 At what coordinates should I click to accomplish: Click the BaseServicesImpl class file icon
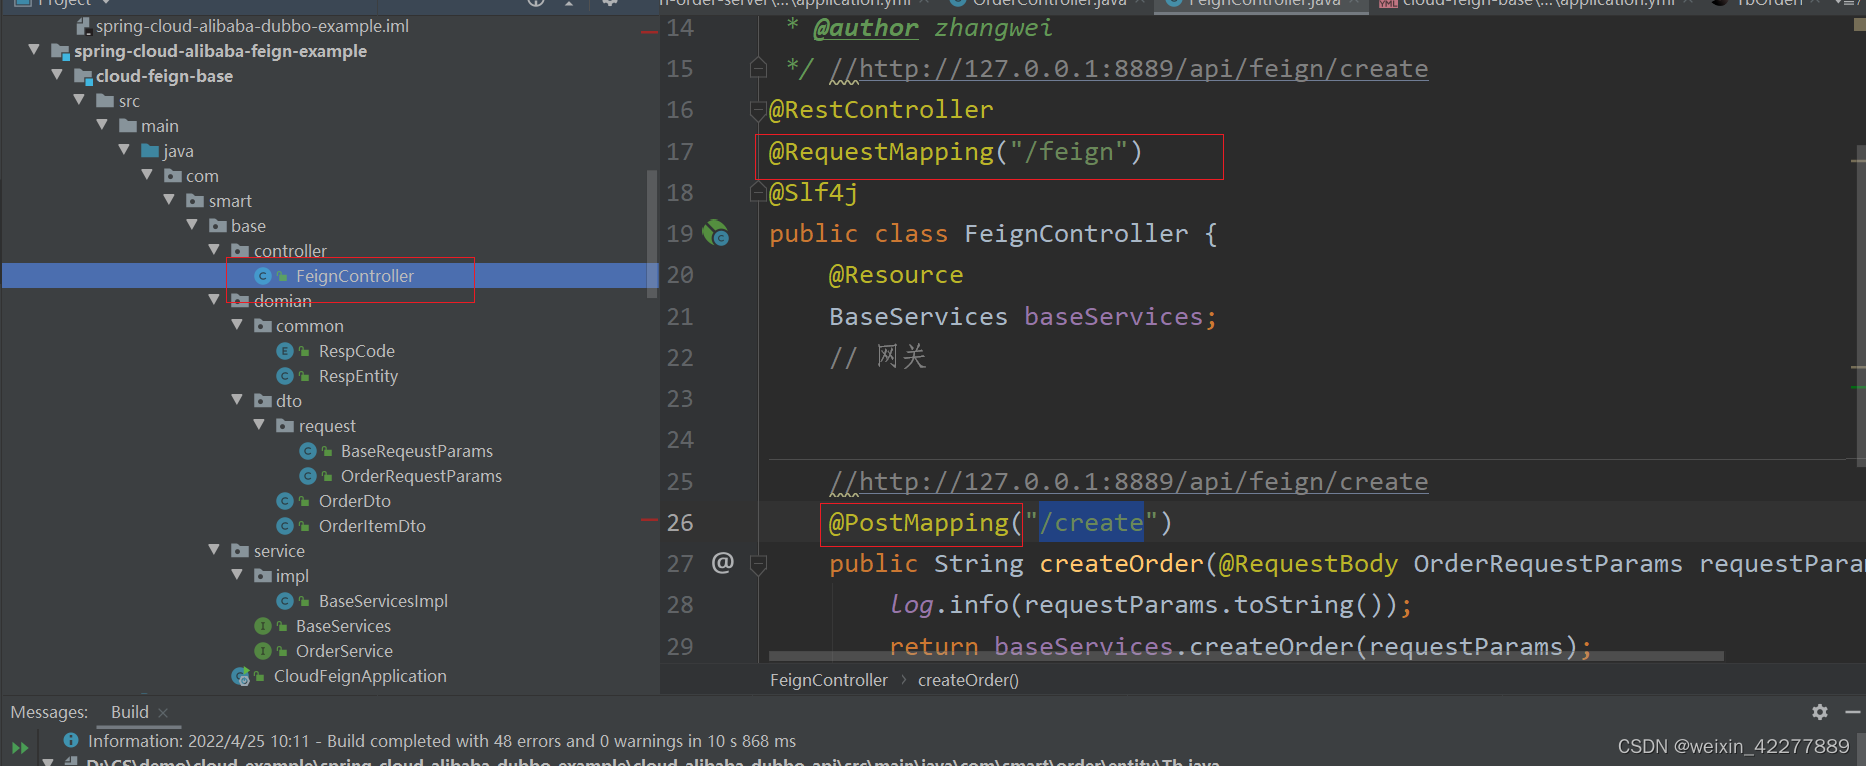point(285,601)
